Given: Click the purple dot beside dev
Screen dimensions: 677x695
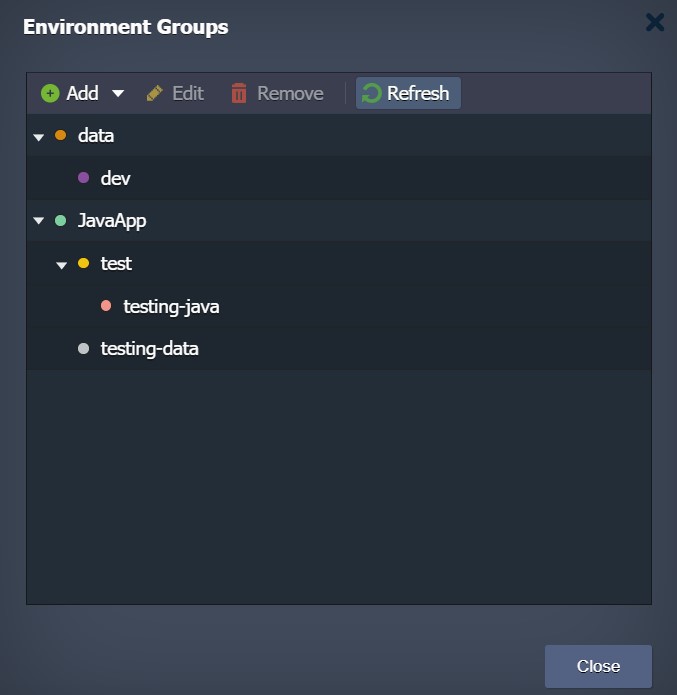Looking at the screenshot, I should [x=83, y=178].
